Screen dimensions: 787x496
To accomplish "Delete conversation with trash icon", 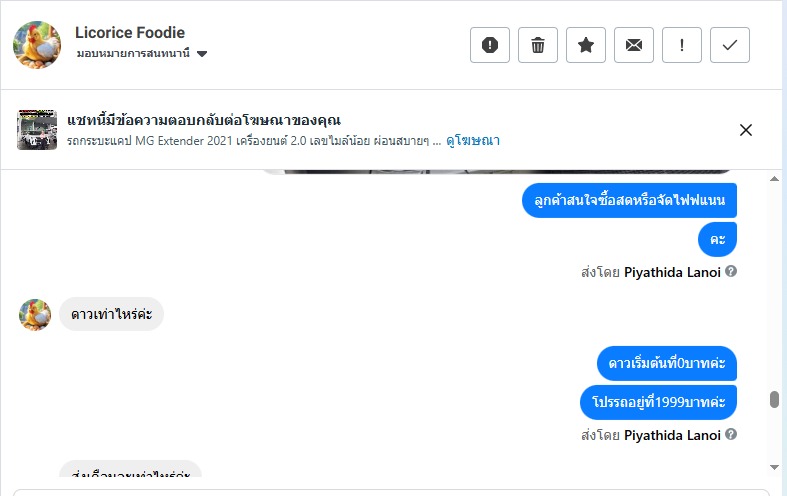I will pyautogui.click(x=538, y=45).
